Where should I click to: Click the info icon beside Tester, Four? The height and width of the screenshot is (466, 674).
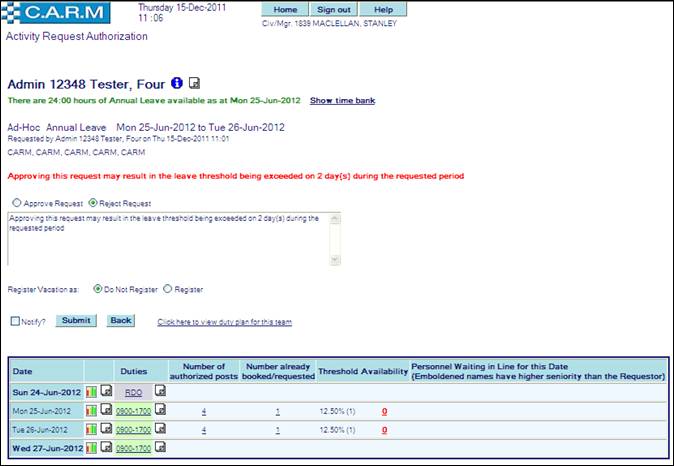pyautogui.click(x=177, y=83)
